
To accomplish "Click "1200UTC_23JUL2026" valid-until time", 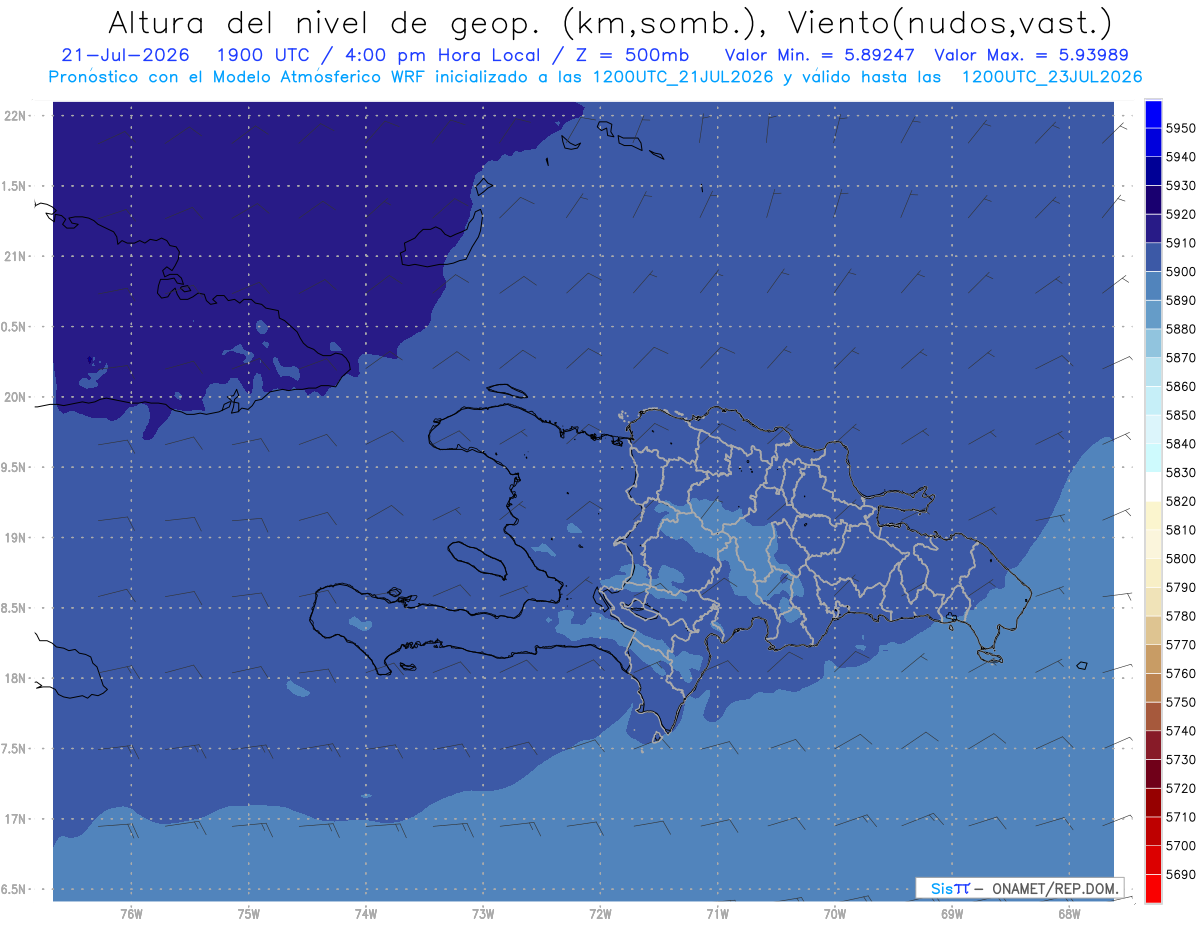I will (x=1052, y=77).
